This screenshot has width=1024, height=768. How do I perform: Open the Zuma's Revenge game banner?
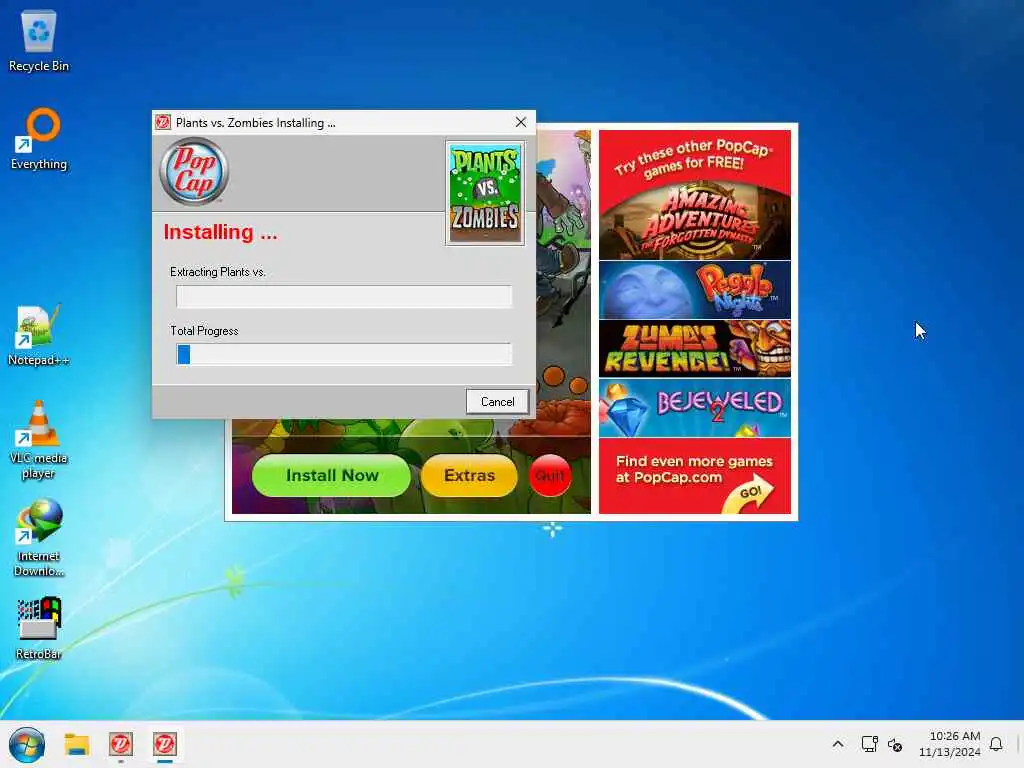pyautogui.click(x=695, y=349)
